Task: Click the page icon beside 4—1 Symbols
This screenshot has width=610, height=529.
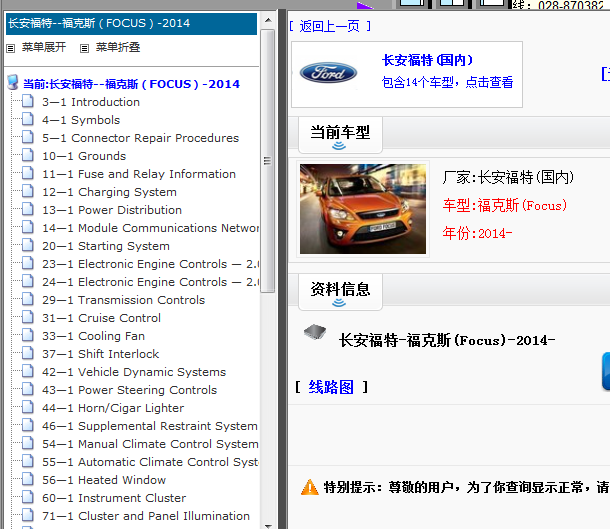Action: [28, 119]
